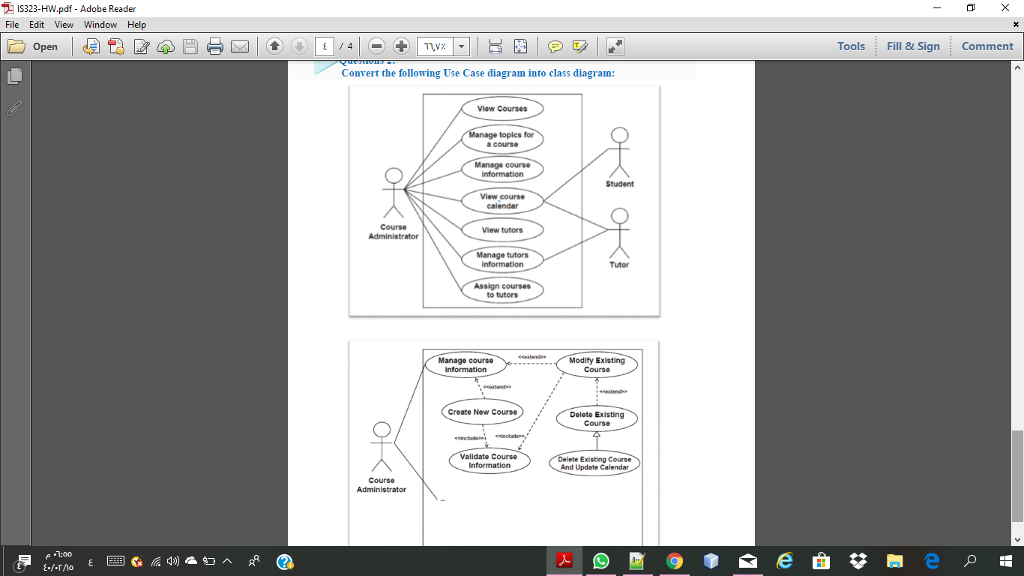Click the cloud upload icon
1024x576 pixels.
click(x=166, y=46)
